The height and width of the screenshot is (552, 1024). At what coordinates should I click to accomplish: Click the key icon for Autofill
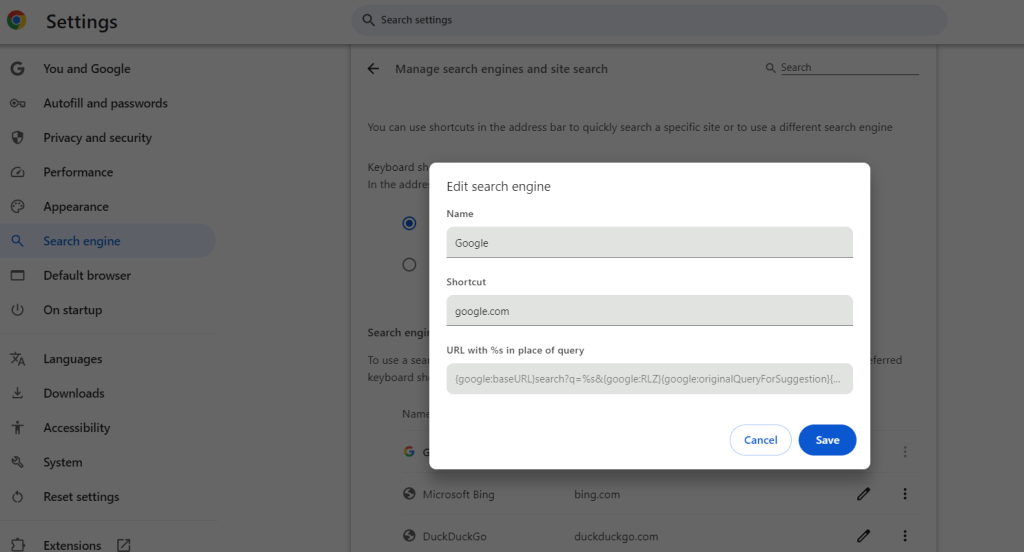pyautogui.click(x=18, y=103)
